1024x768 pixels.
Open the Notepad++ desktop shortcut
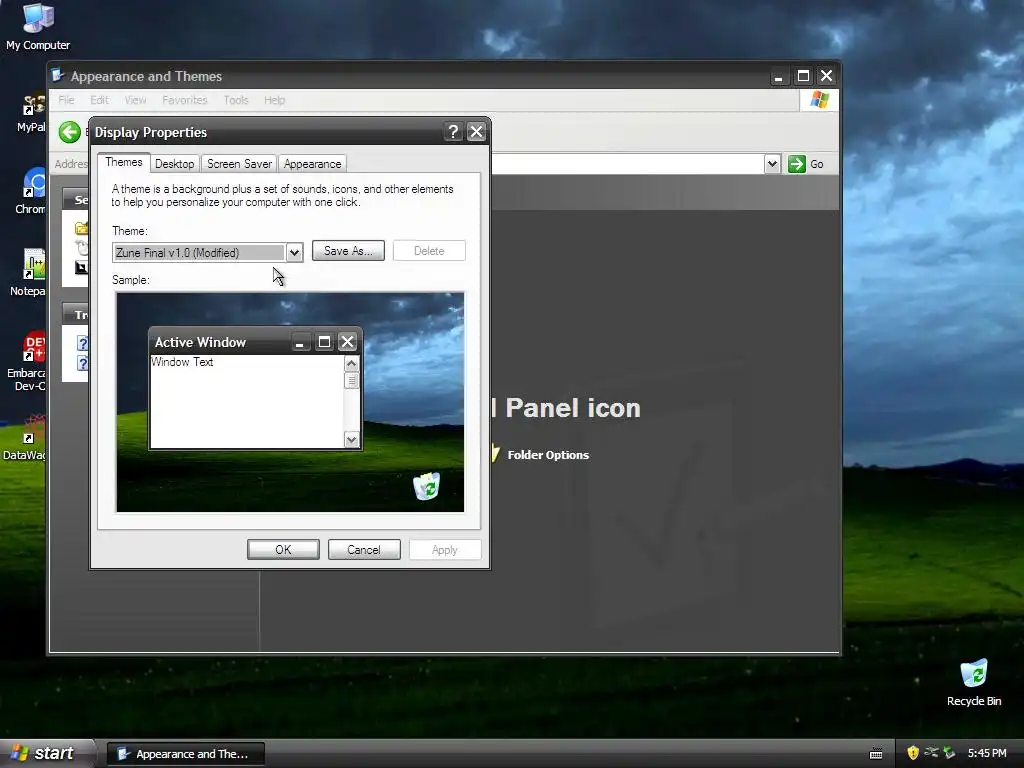(29, 273)
